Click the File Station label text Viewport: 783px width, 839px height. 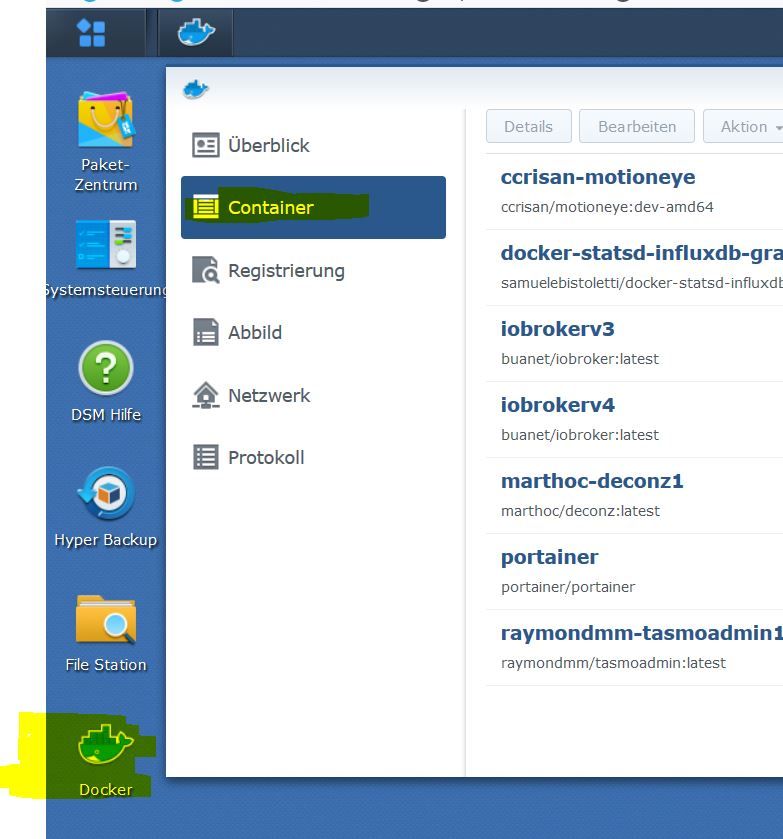[x=106, y=665]
